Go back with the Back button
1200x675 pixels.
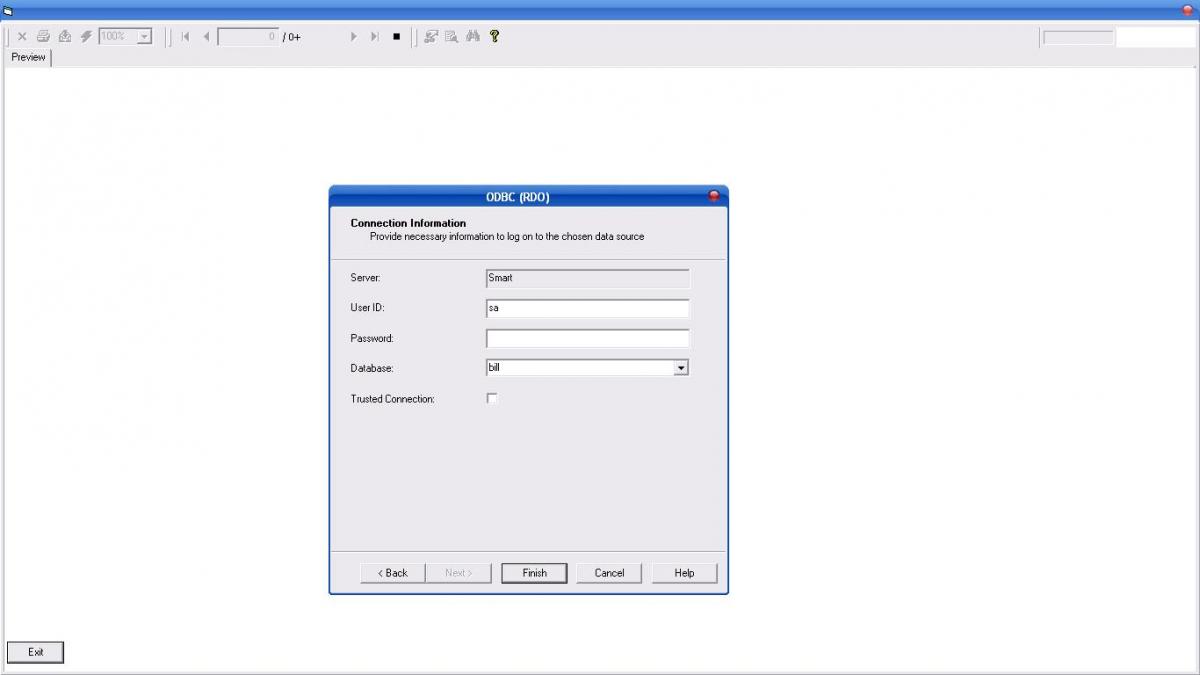(393, 573)
